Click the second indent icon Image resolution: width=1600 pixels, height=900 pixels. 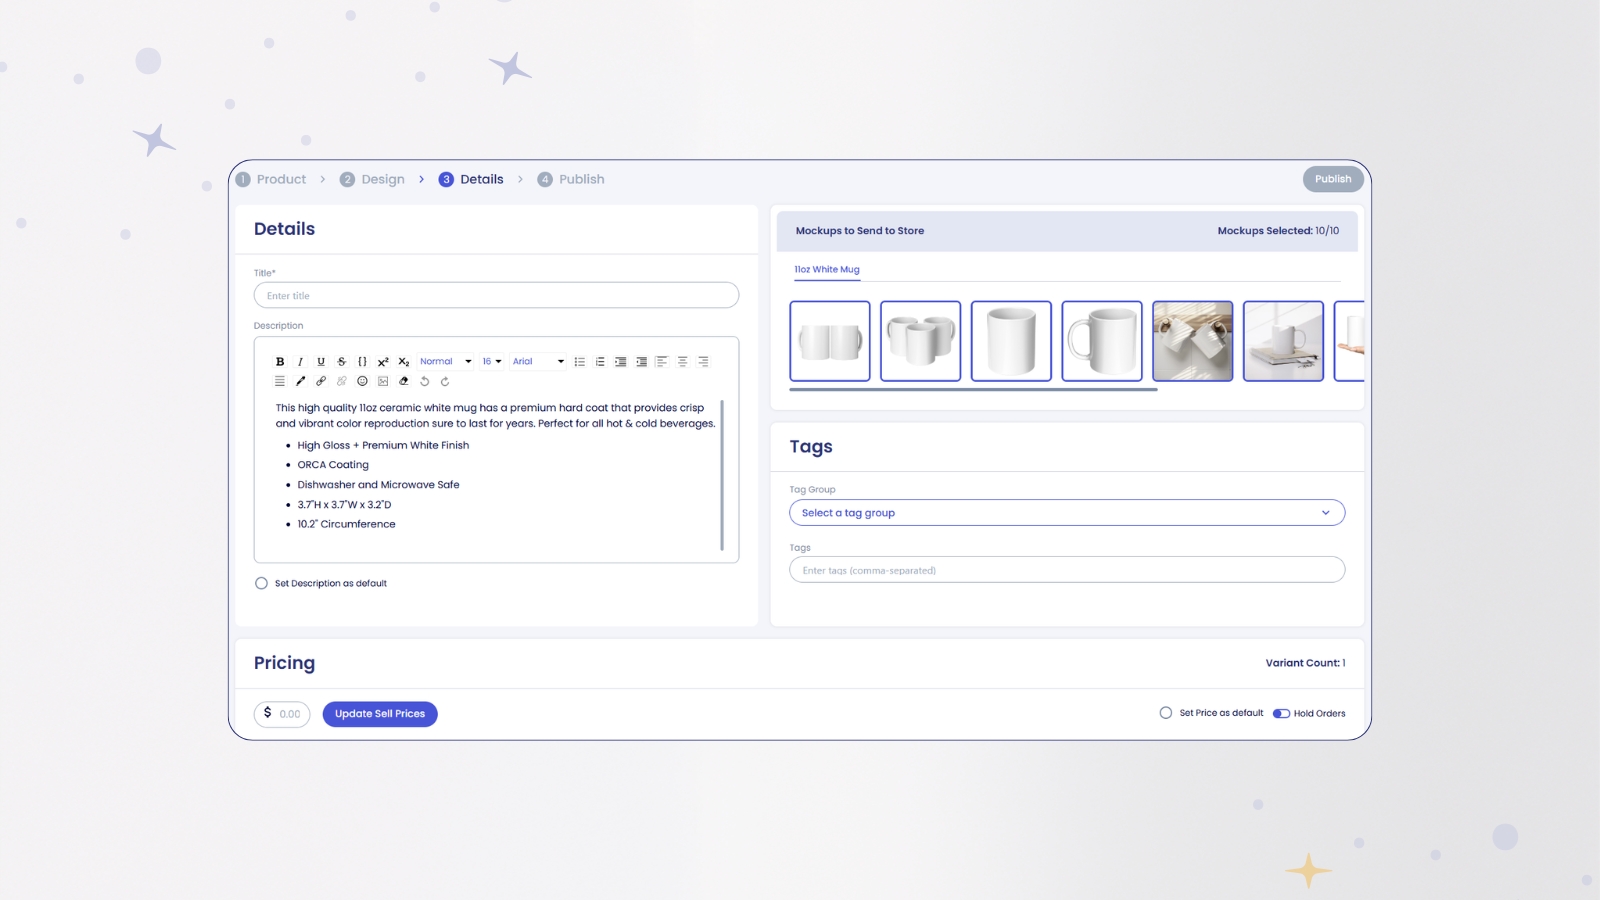[641, 361]
